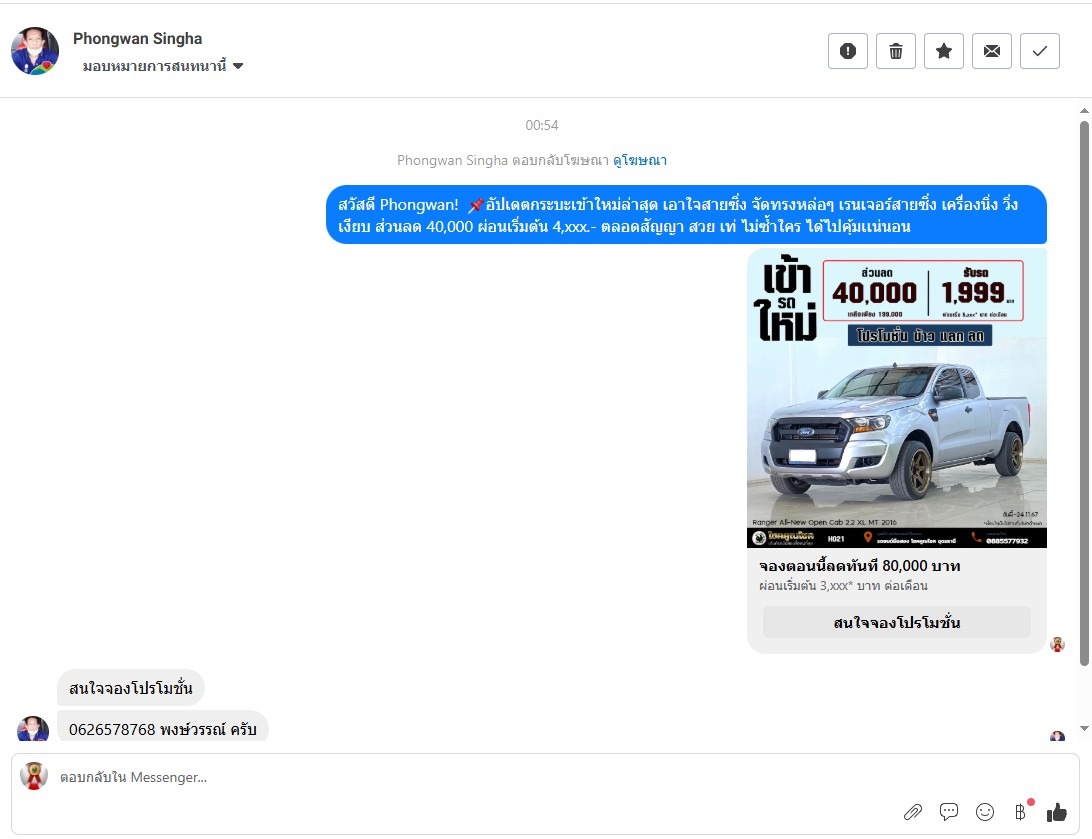Open Phongwan Singha profile picture in header
The width and height of the screenshot is (1092, 839).
pos(35,51)
